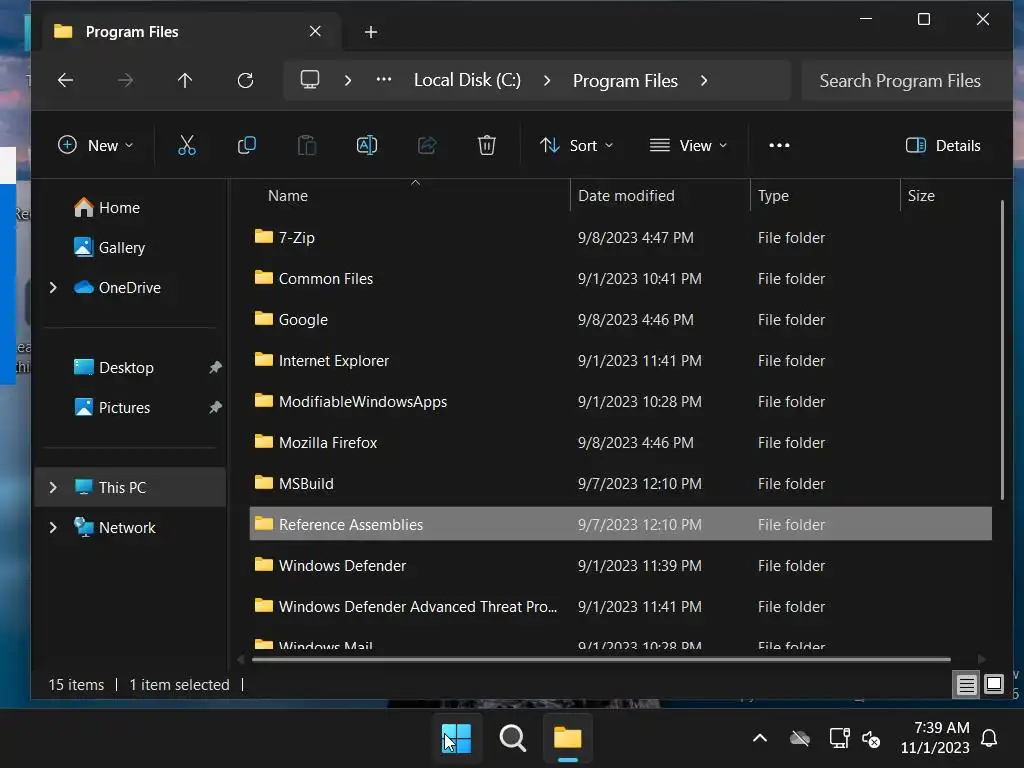
Task: Click the Paste clipboard icon
Action: point(307,145)
